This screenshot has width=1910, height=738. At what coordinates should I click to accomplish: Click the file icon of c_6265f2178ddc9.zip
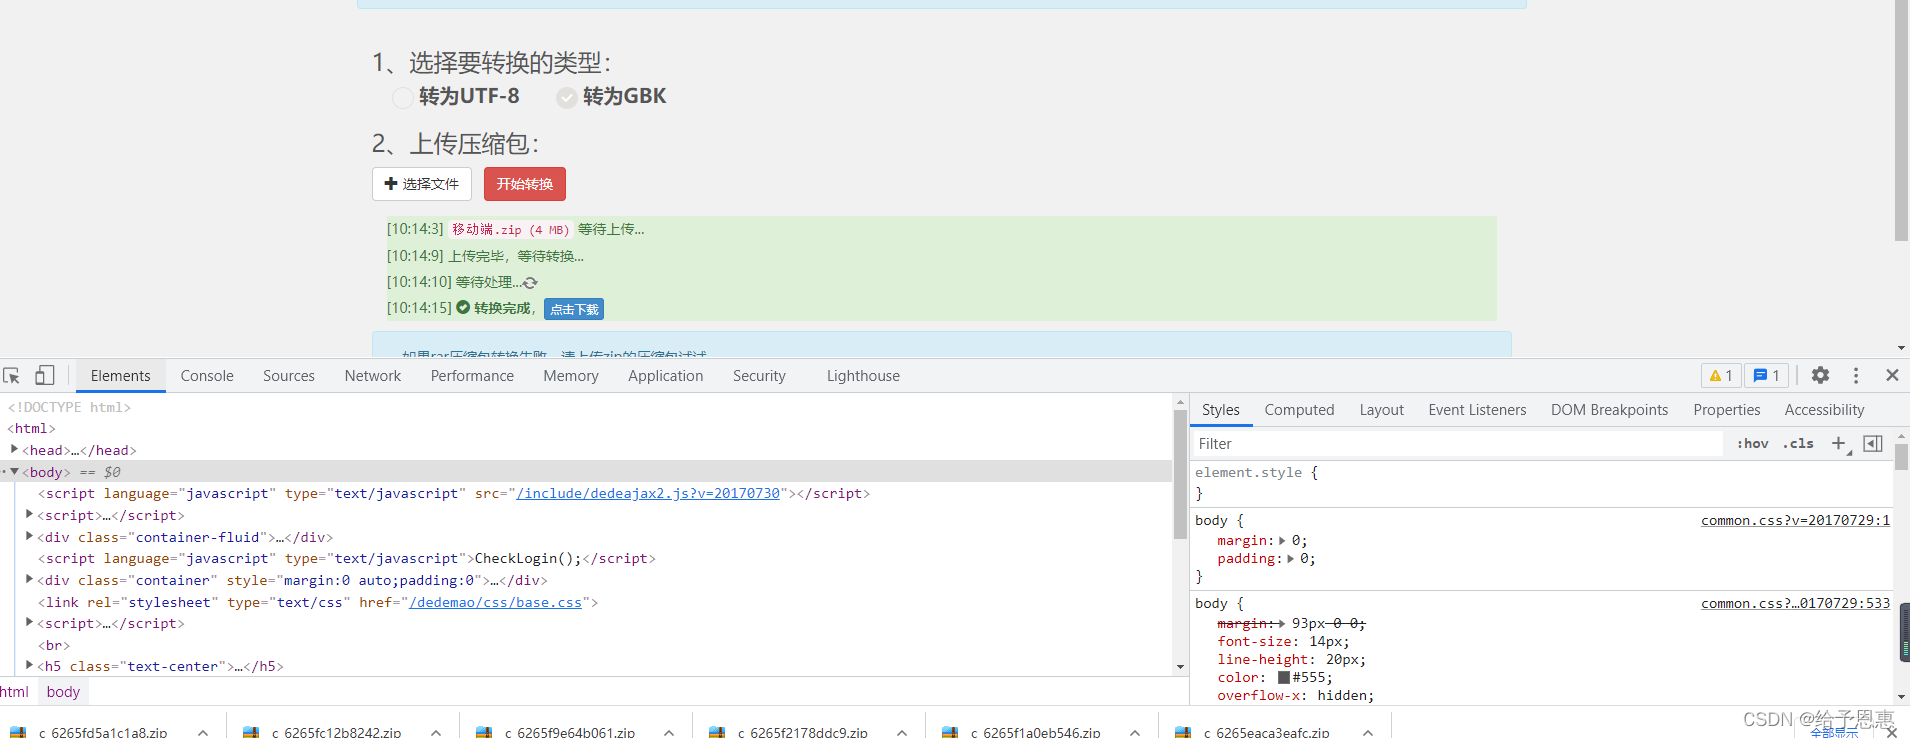tap(717, 733)
